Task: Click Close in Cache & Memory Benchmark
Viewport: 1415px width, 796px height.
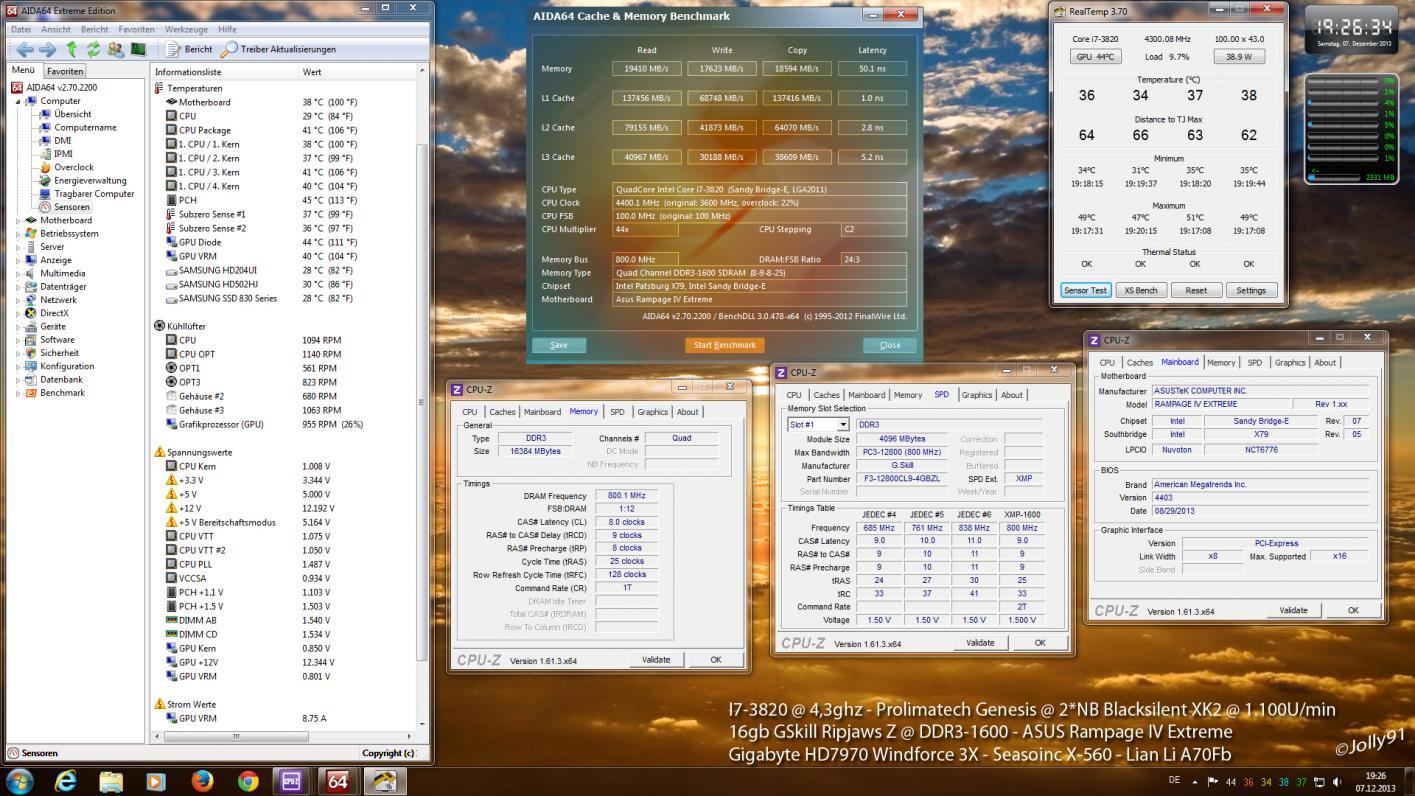Action: 890,345
